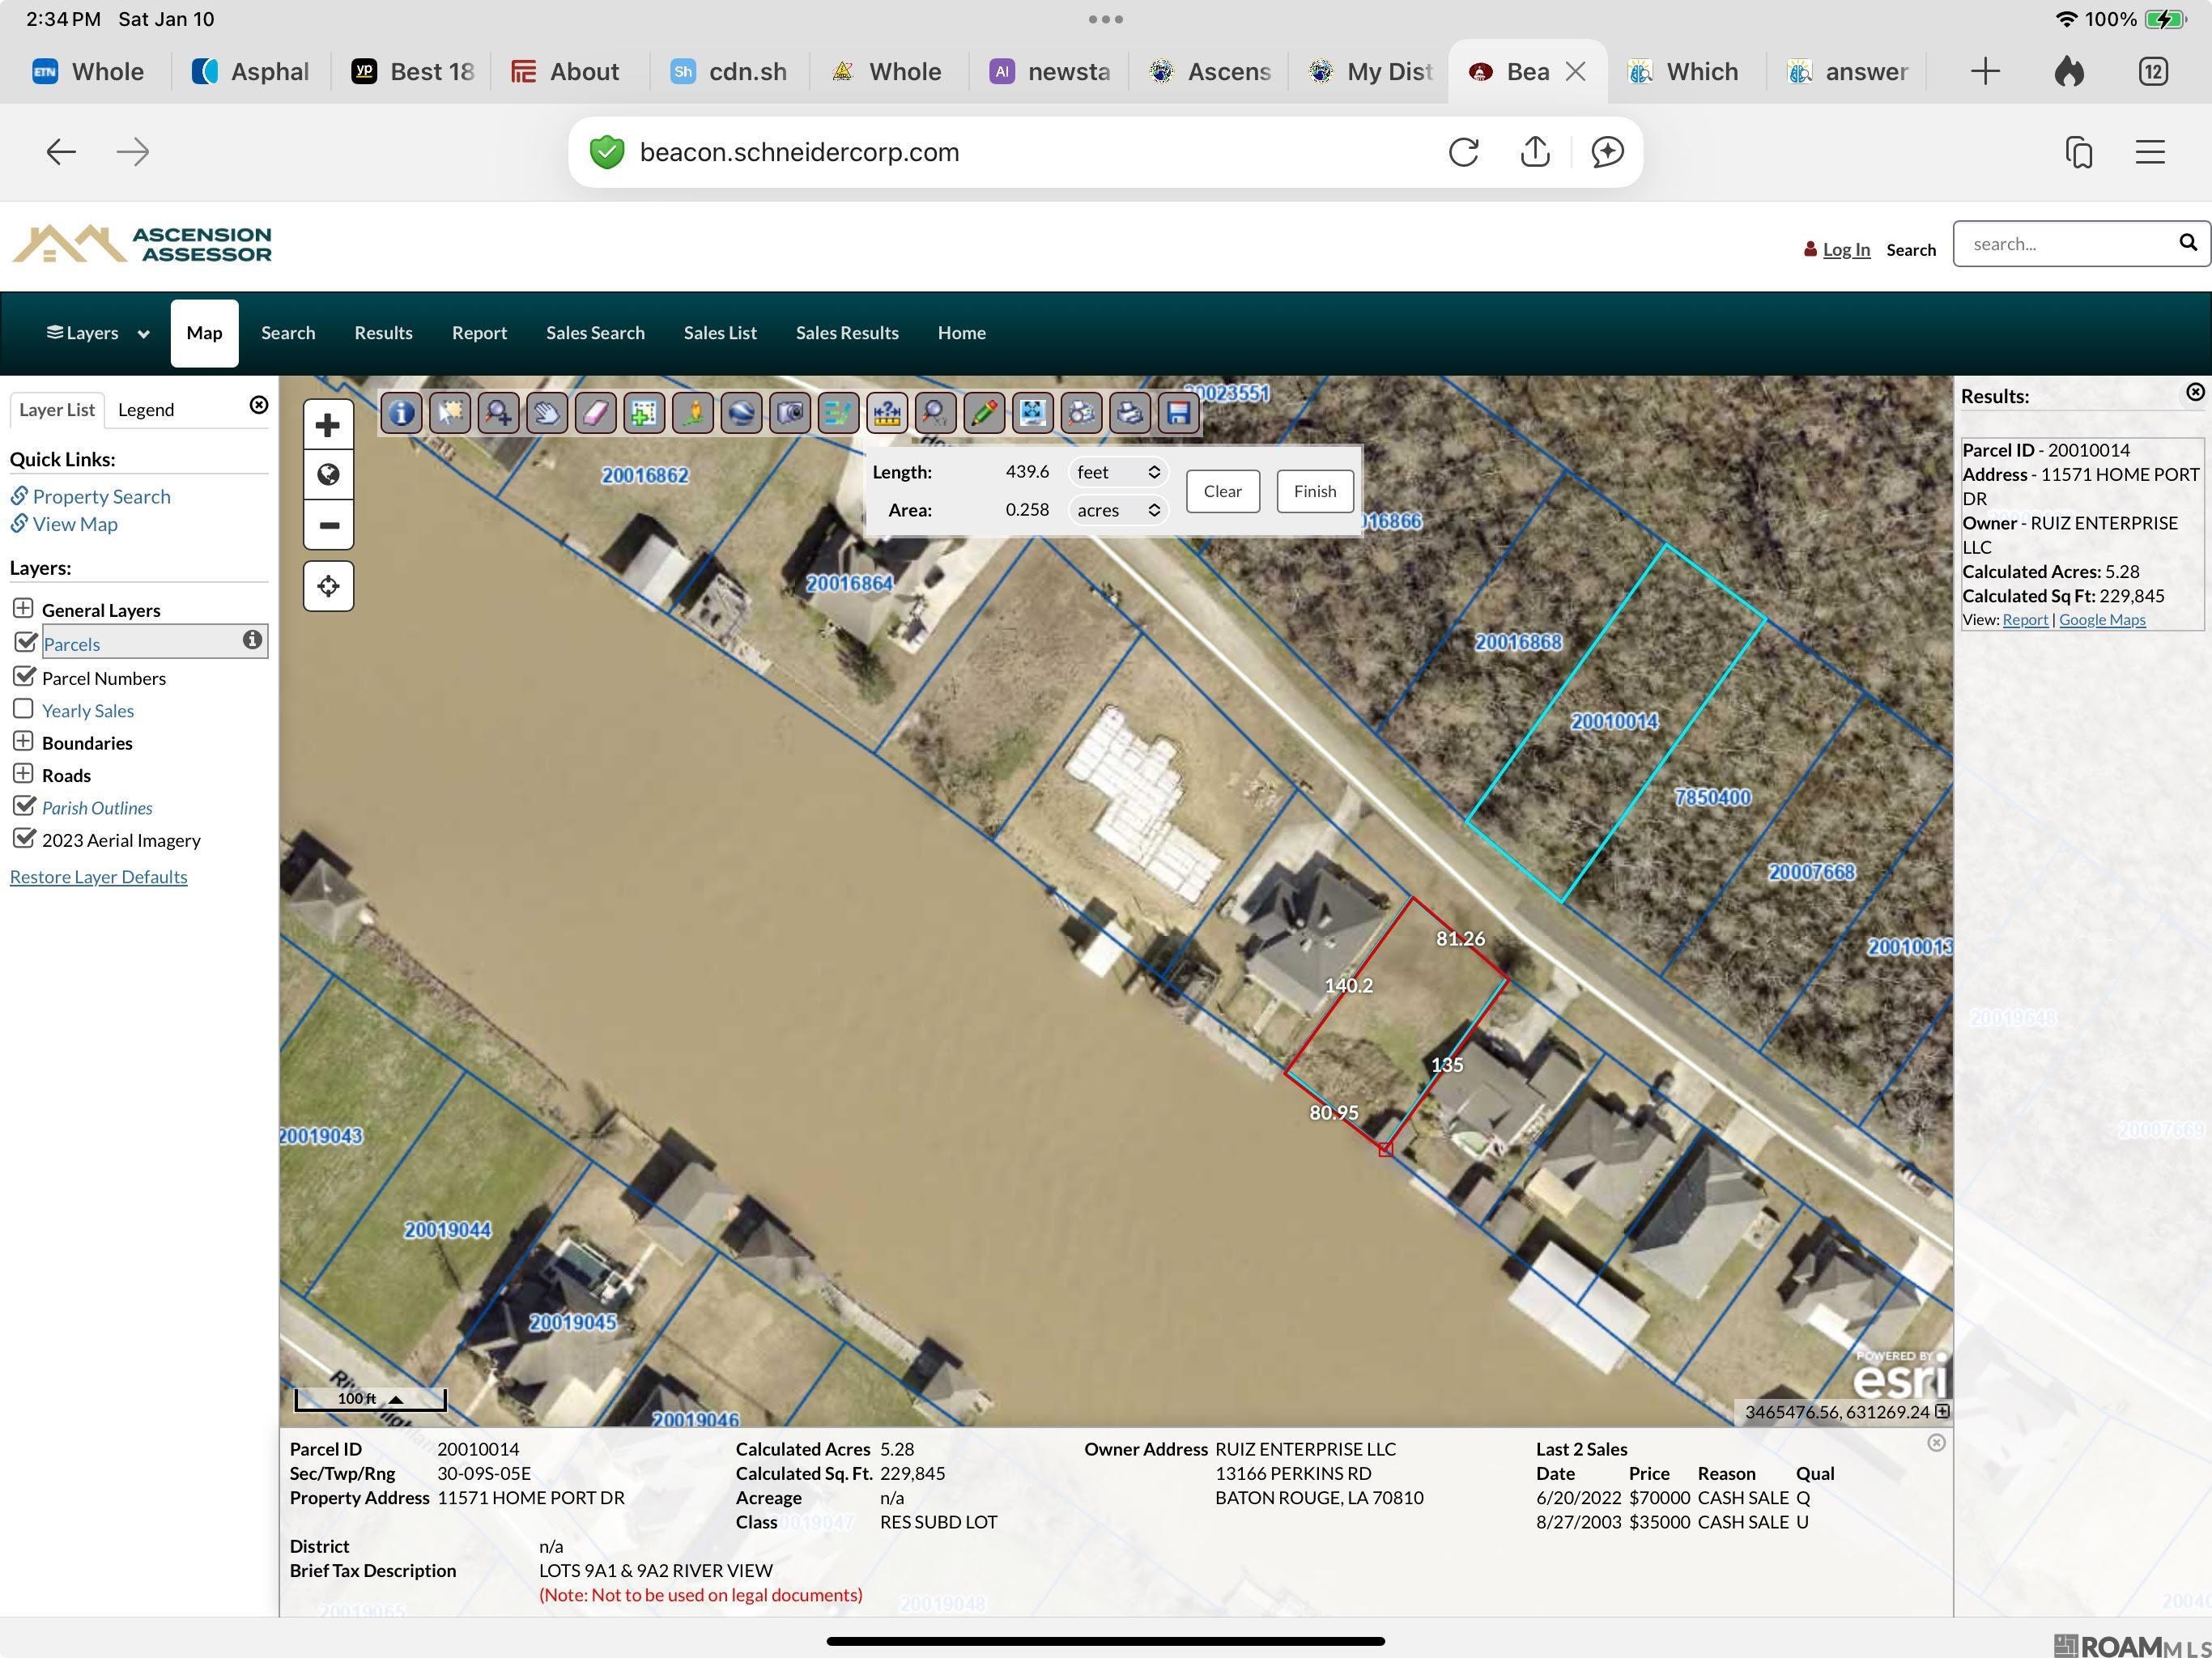Open the Measure tool
The height and width of the screenshot is (1658, 2212).
coord(886,412)
